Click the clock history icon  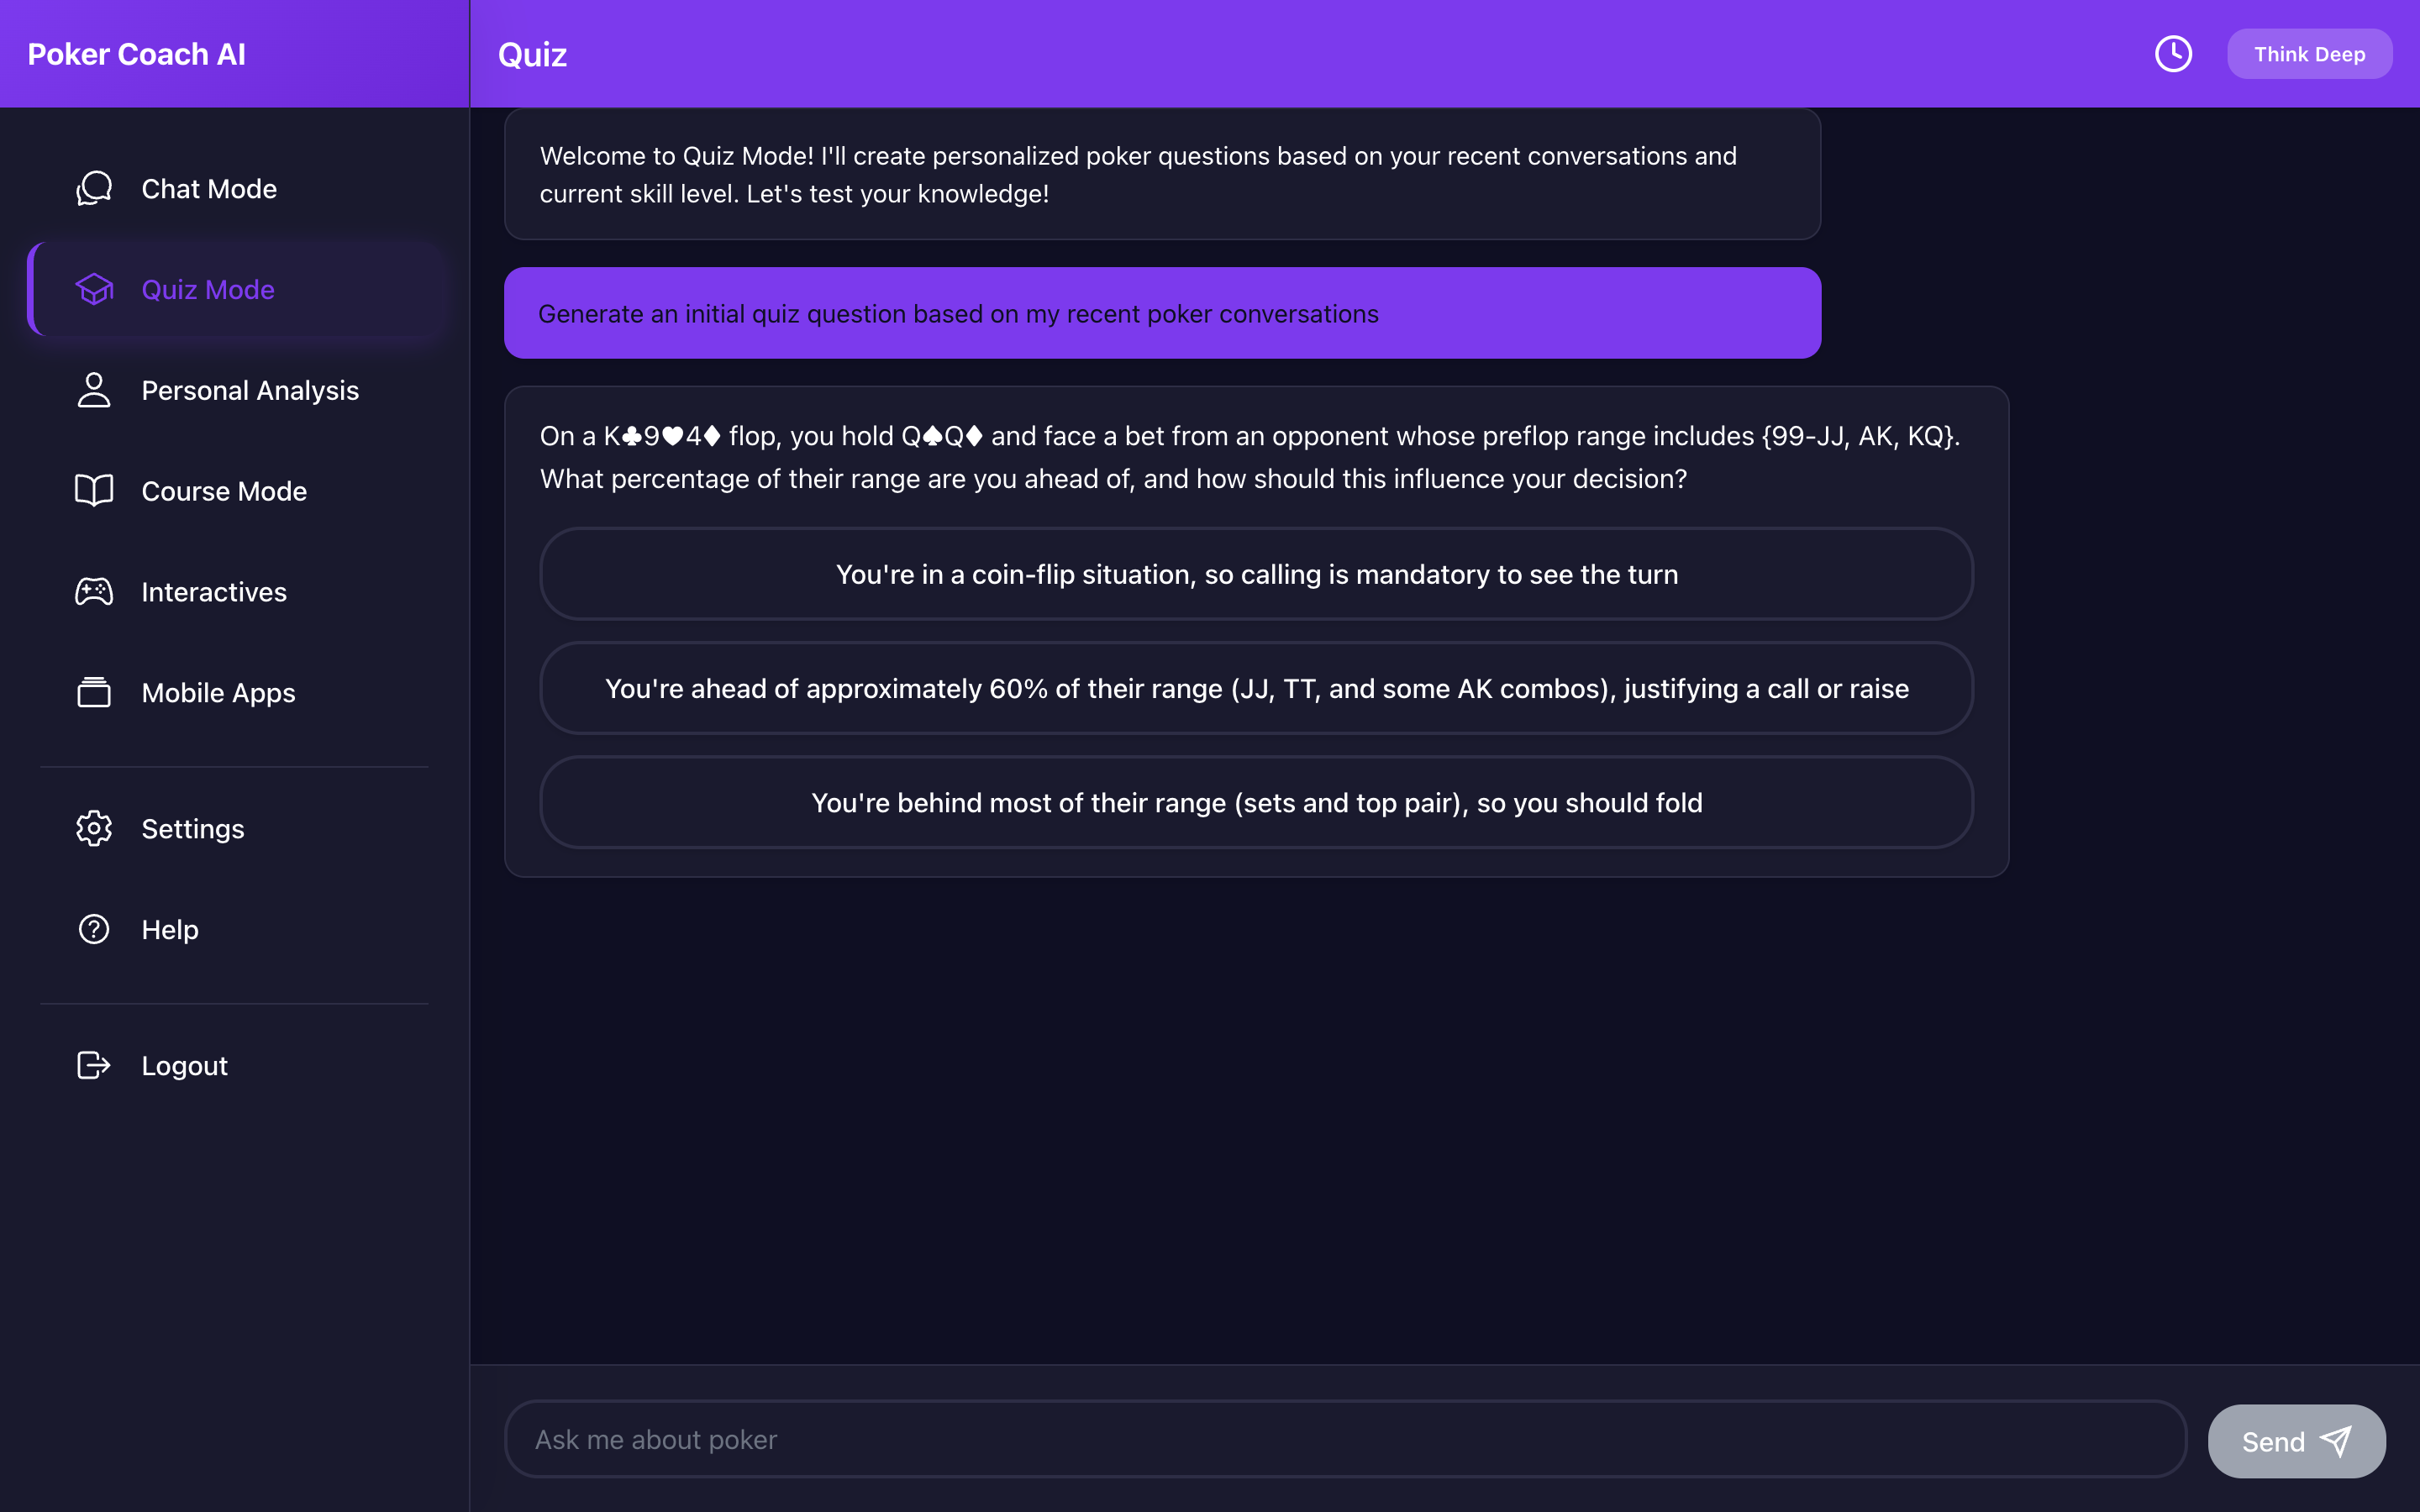point(2172,54)
